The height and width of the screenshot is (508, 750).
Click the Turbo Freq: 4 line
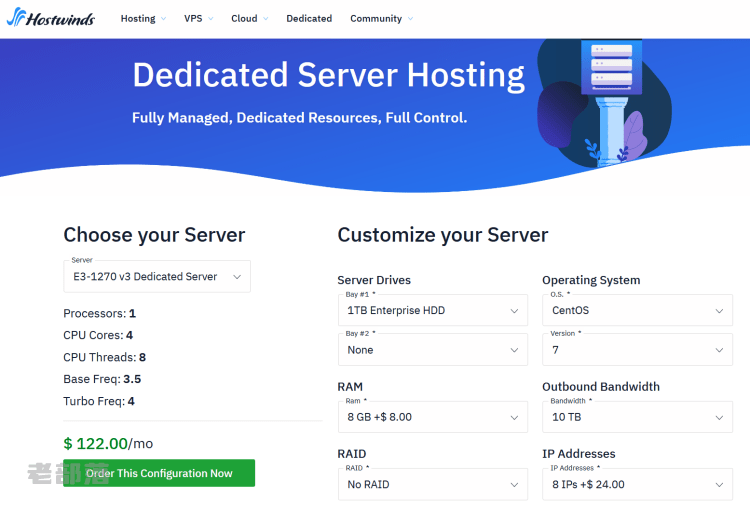point(99,401)
